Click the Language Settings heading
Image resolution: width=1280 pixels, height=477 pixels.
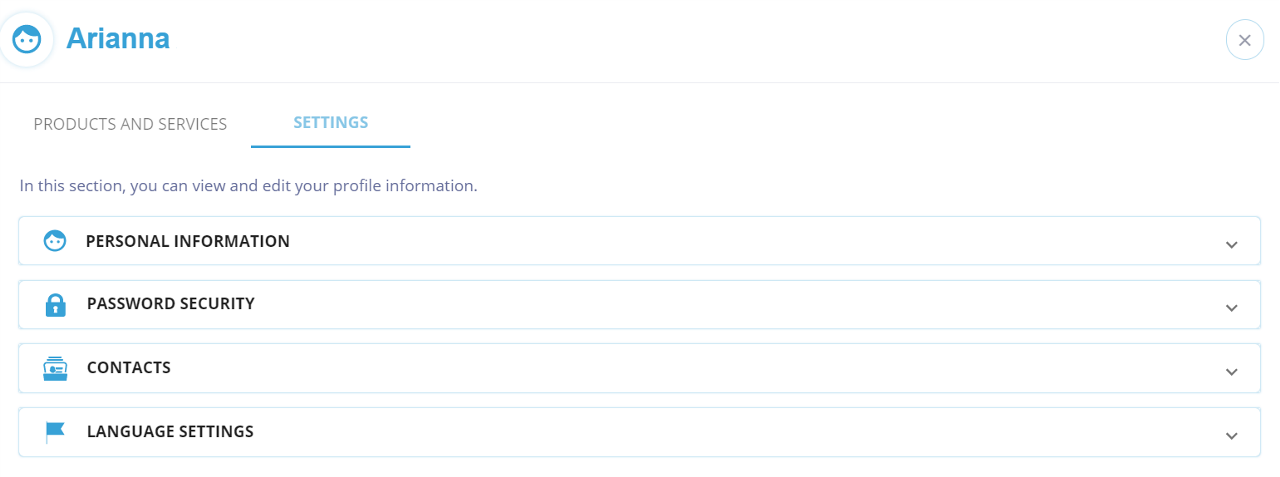point(170,432)
